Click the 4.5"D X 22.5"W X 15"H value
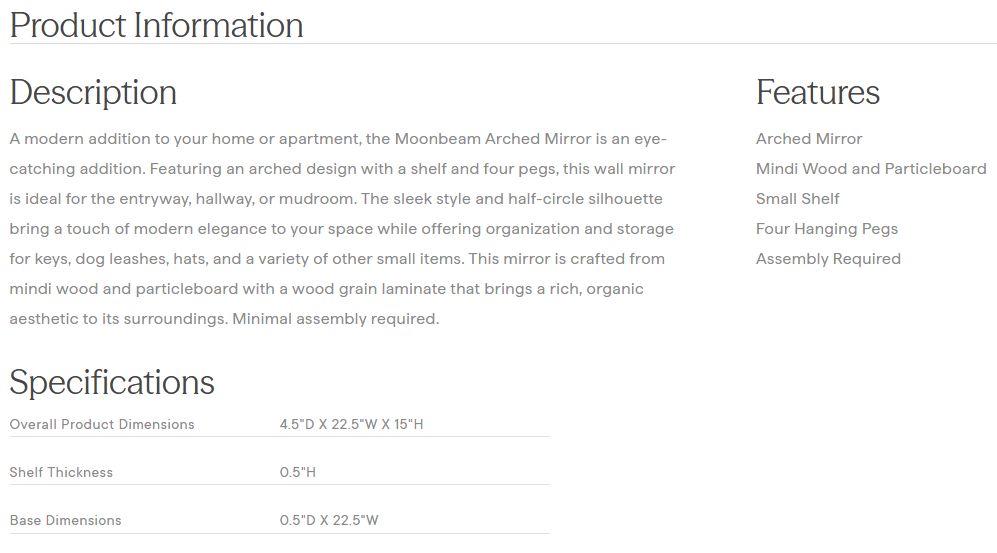This screenshot has height=553, width=997. coord(351,424)
